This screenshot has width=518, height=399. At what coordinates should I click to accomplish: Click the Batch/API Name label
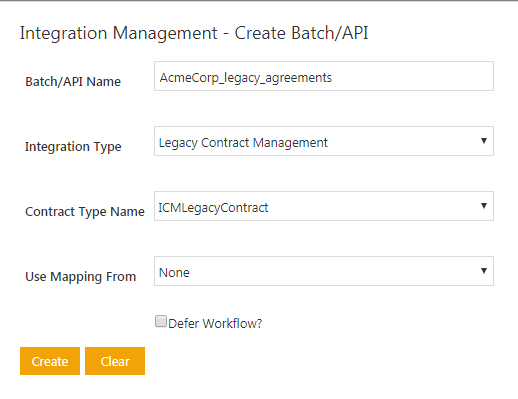tap(73, 82)
